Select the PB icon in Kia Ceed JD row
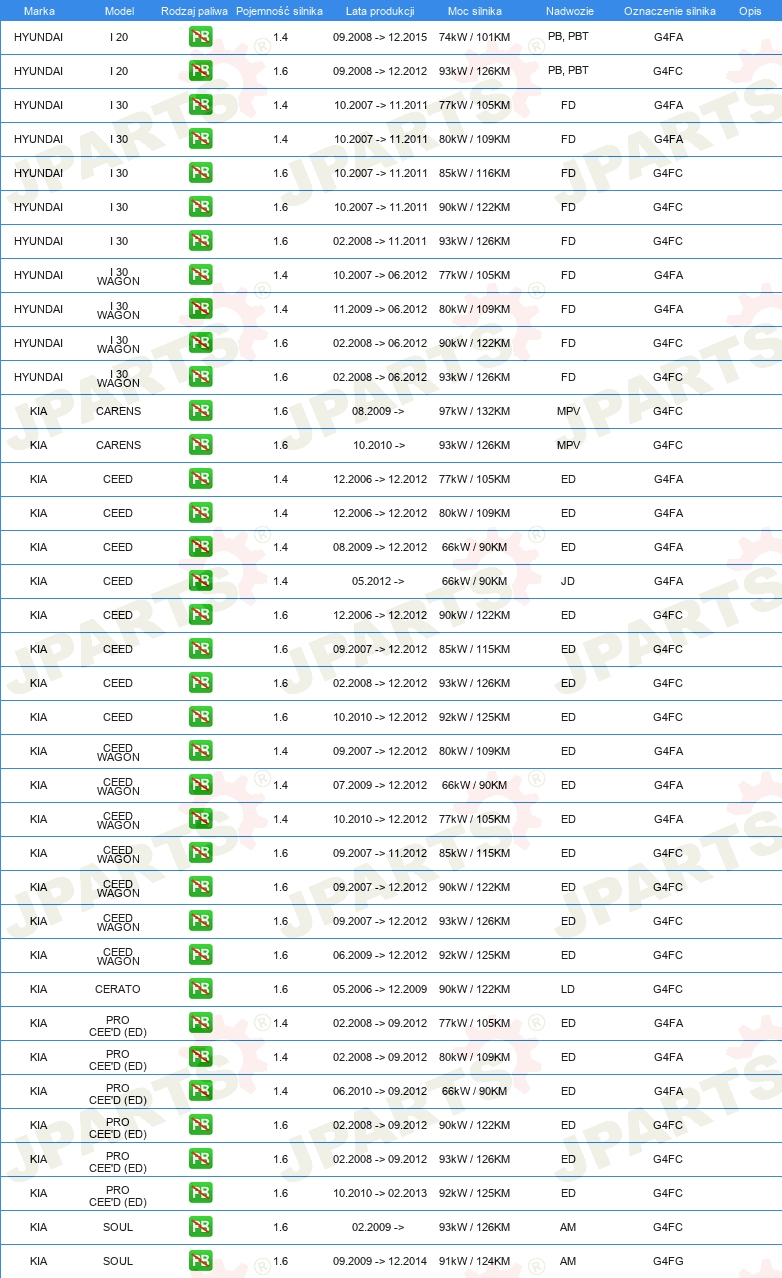Screen dimensions: 782x1278 click(x=200, y=581)
